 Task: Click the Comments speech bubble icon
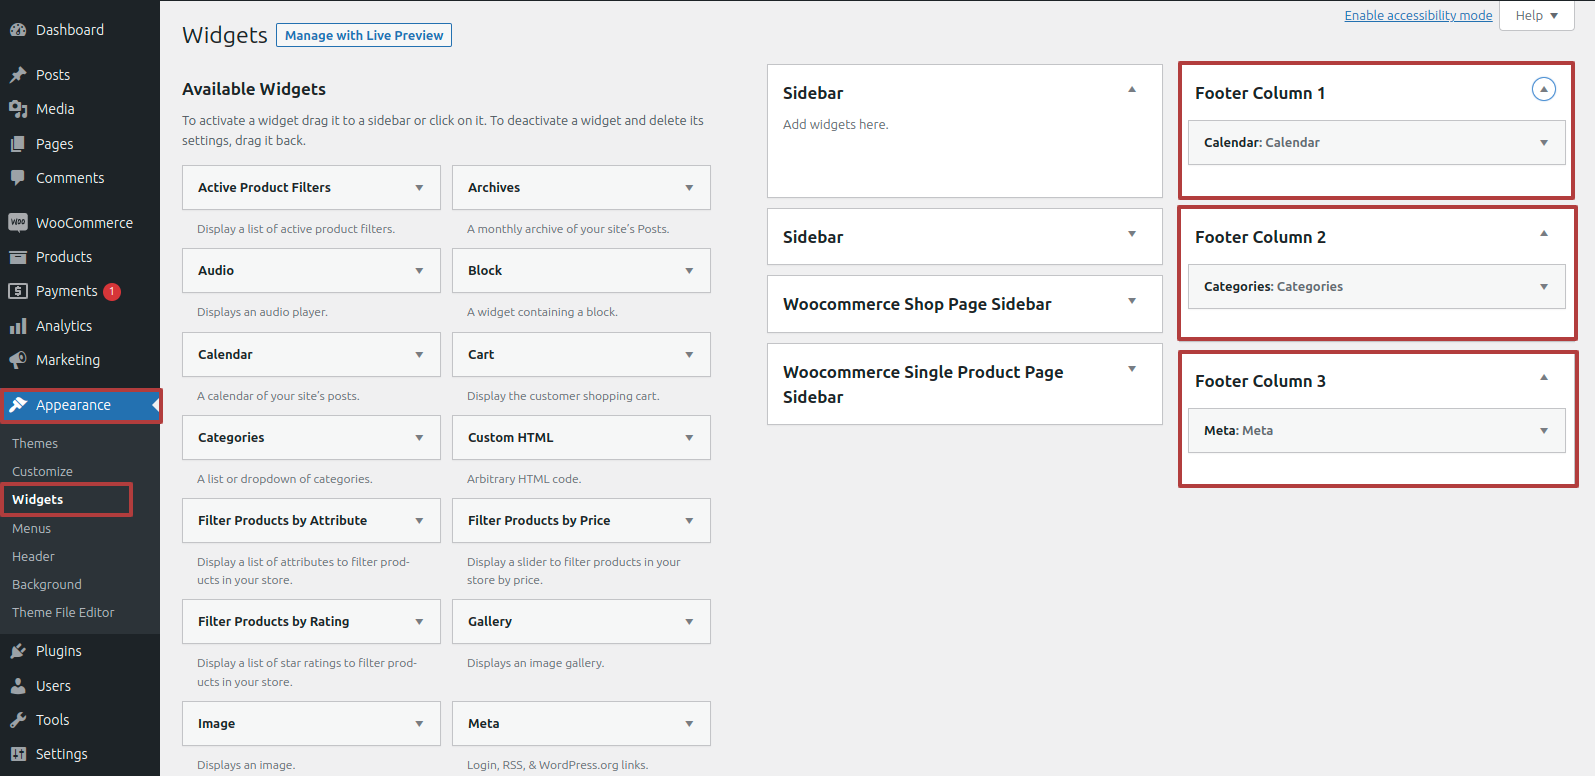(18, 178)
